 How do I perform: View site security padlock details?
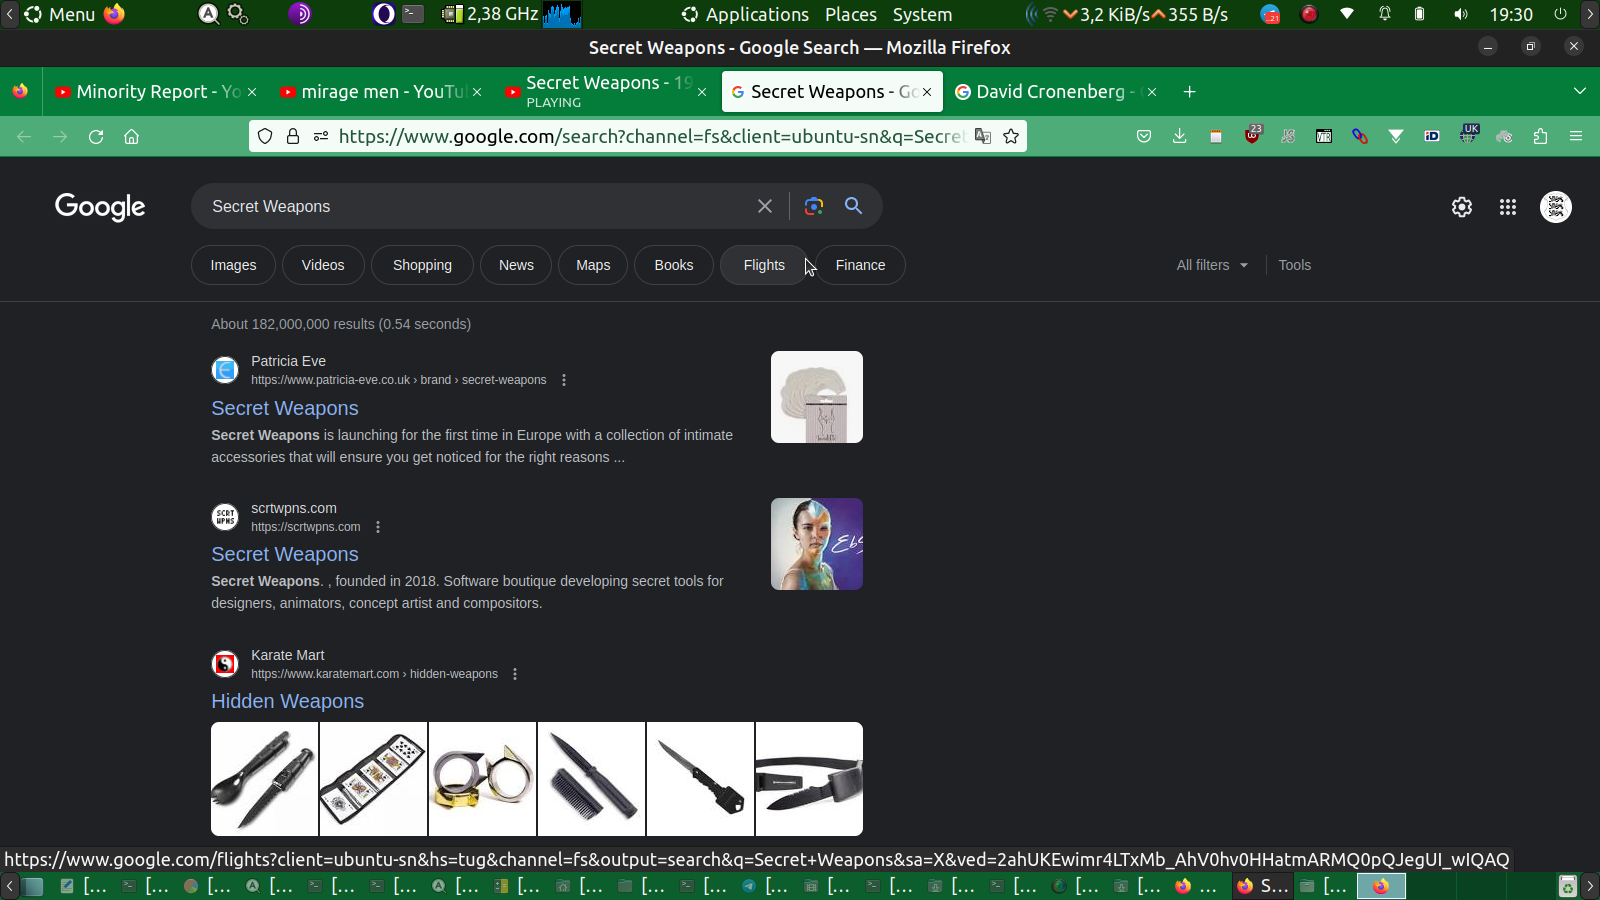(x=293, y=137)
